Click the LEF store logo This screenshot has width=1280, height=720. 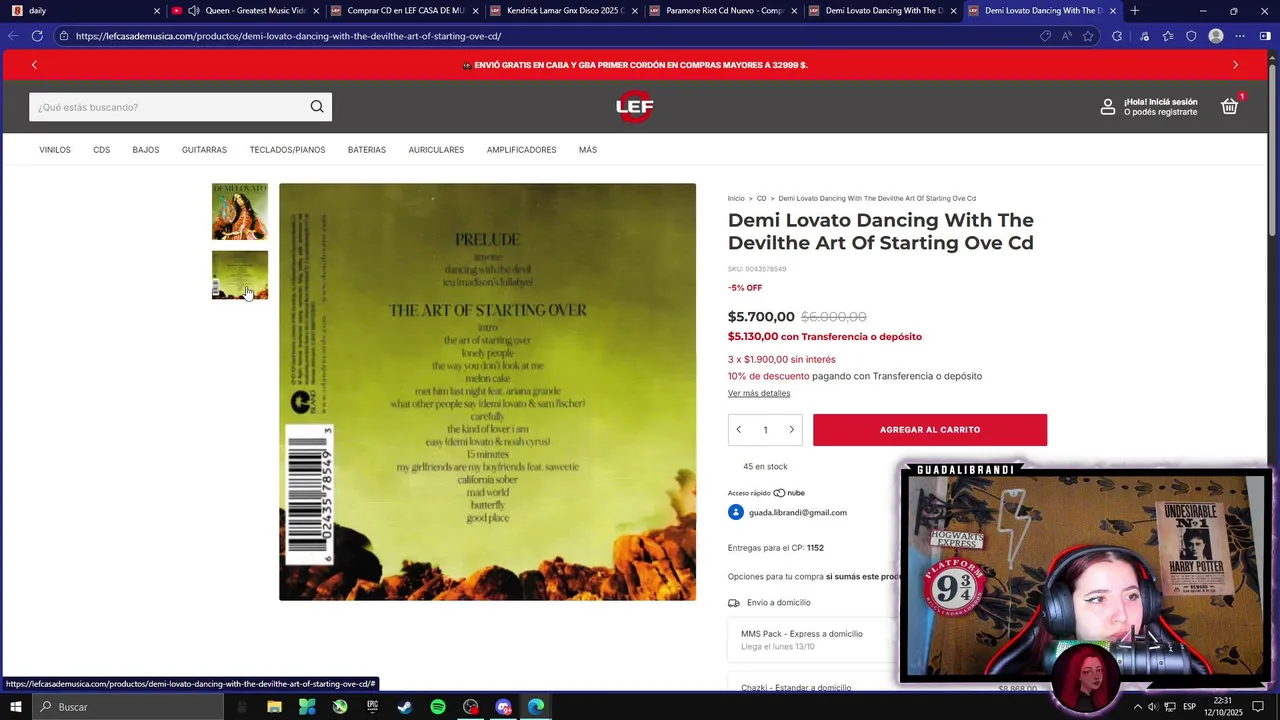(x=635, y=107)
